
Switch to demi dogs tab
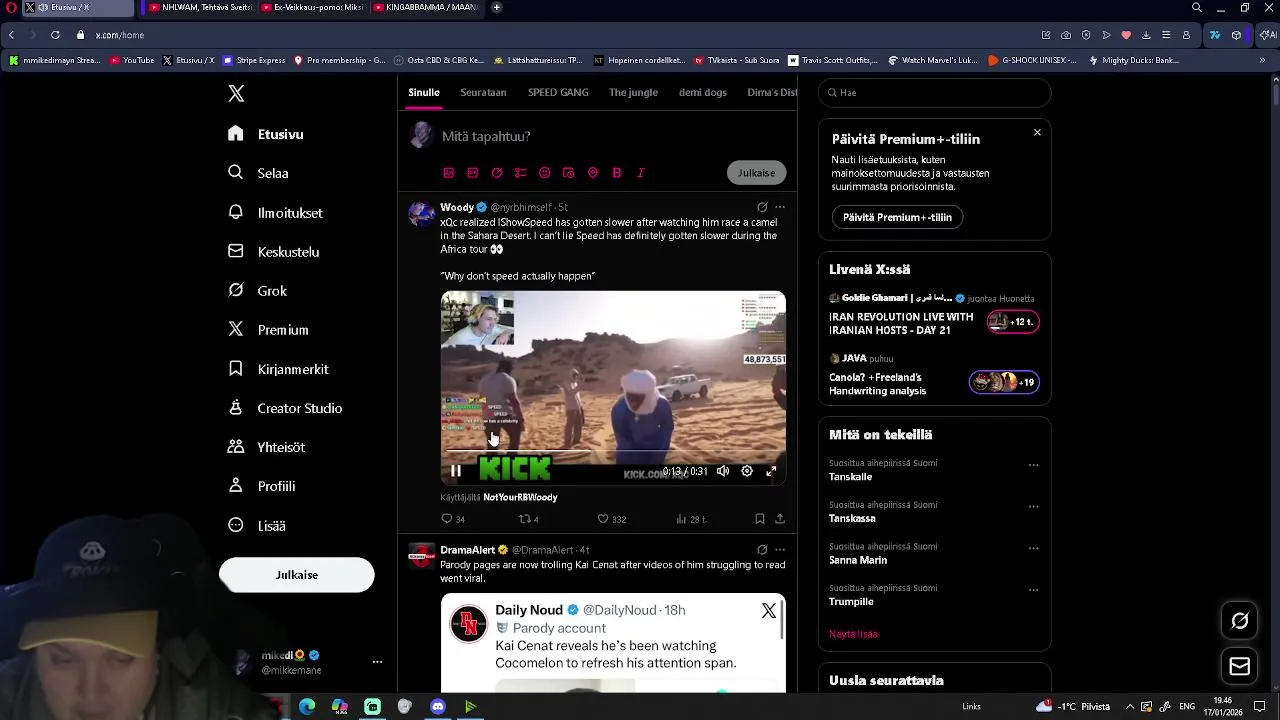(703, 92)
